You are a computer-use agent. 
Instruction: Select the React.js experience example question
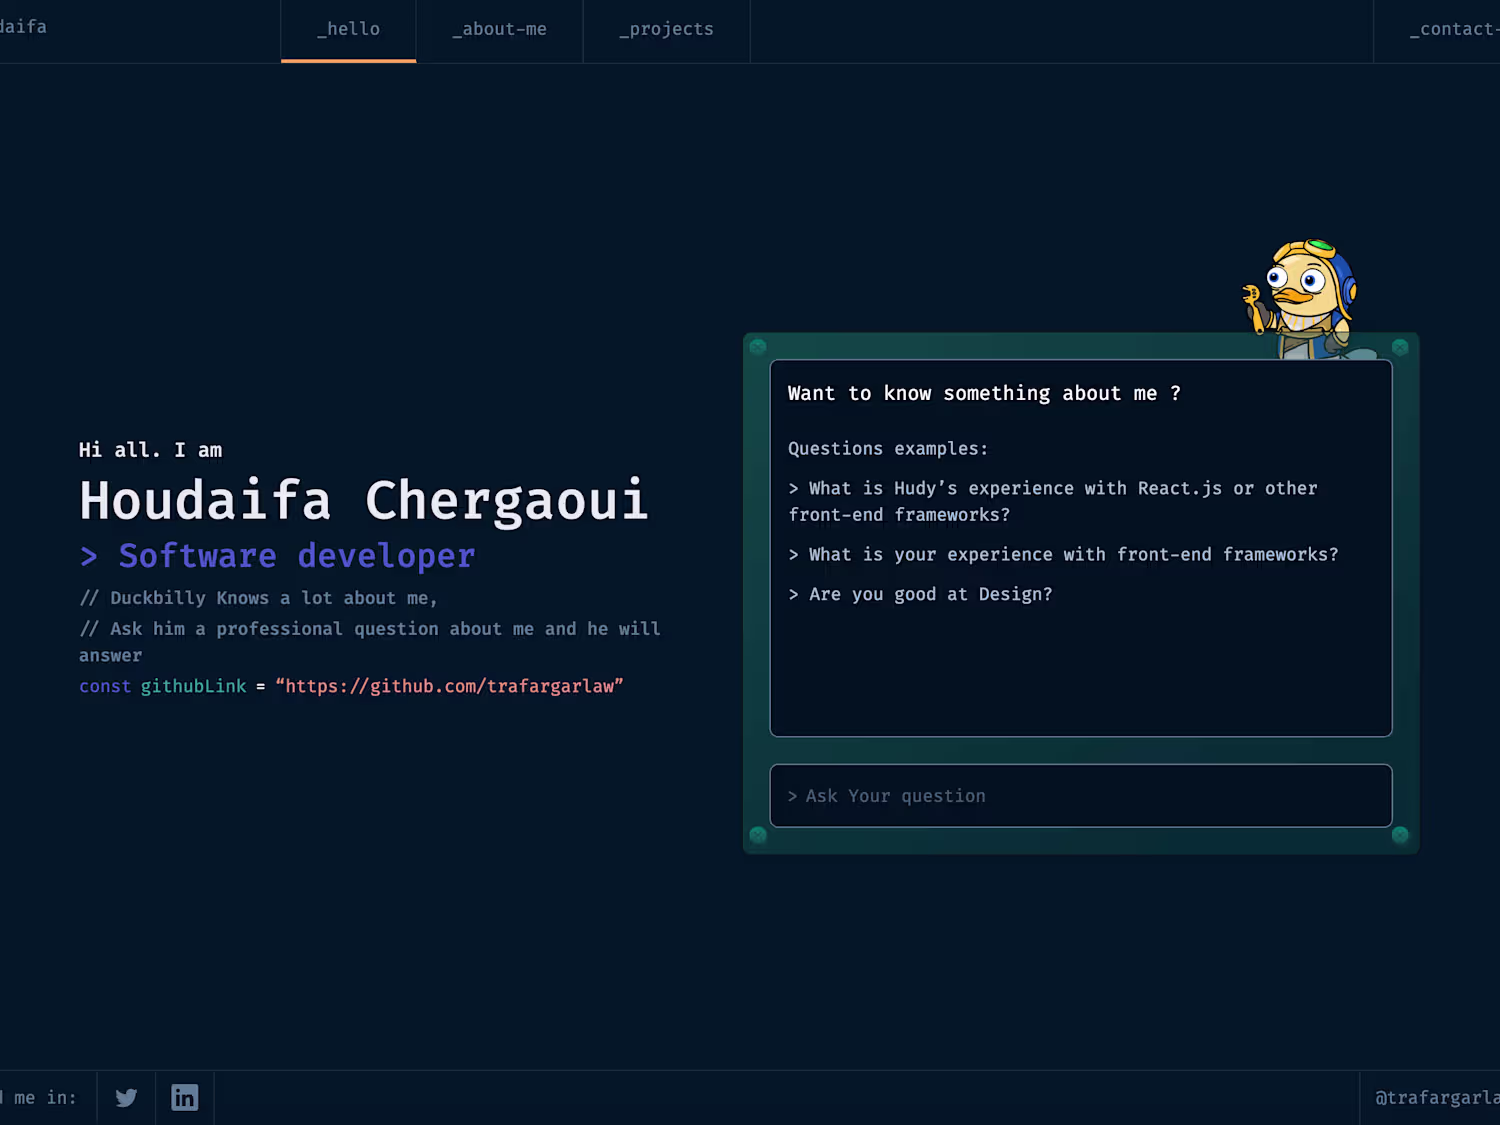[1053, 501]
